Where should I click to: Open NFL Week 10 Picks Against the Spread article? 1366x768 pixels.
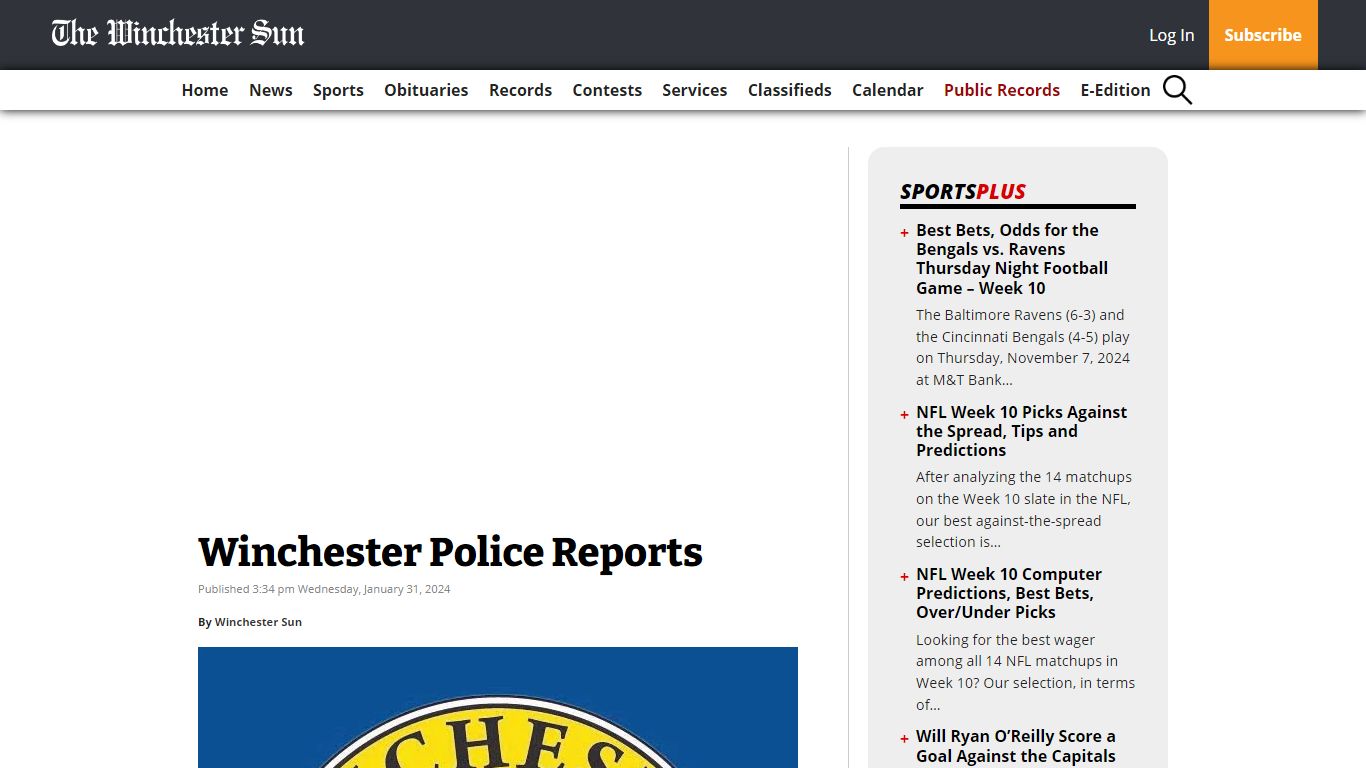pos(1021,431)
